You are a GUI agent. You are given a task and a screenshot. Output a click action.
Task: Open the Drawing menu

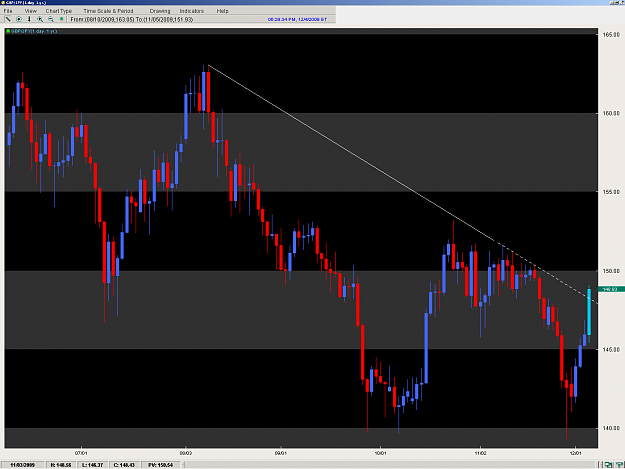pyautogui.click(x=160, y=11)
